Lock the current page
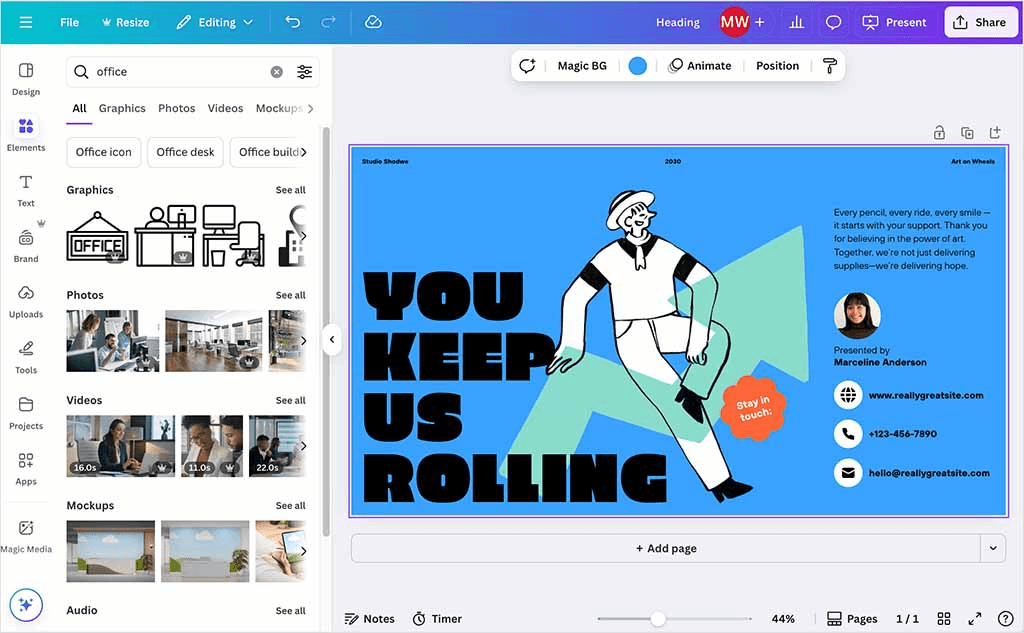The width and height of the screenshot is (1024, 633). tap(939, 131)
